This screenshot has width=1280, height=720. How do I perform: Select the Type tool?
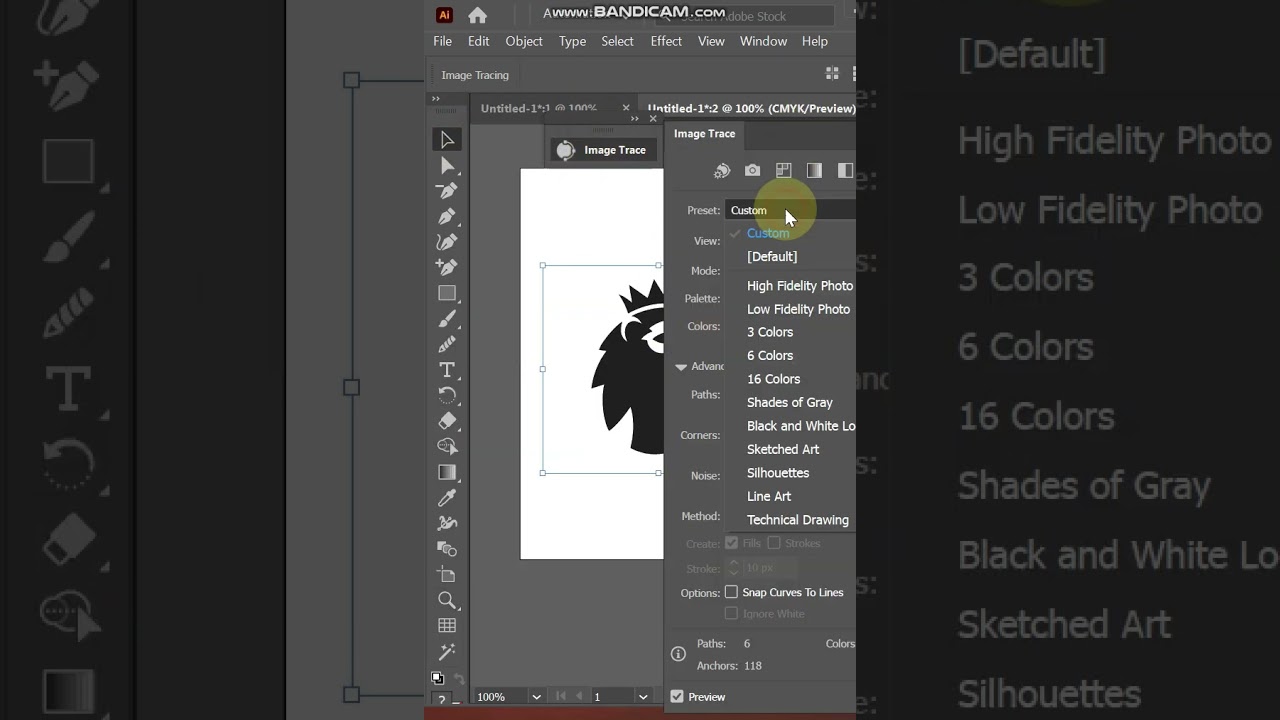click(447, 370)
